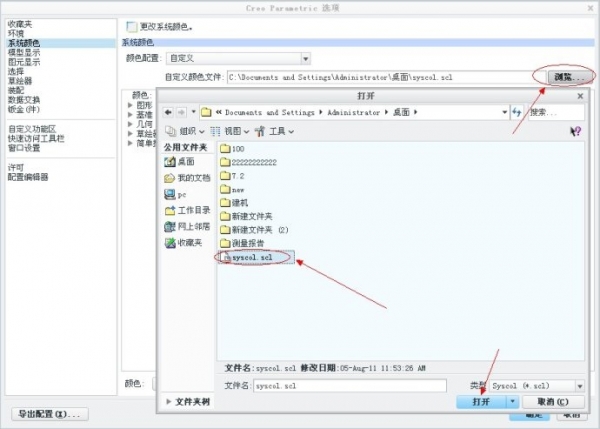The image size is (600, 429).
Task: Select 网上邻居 in common folders
Action: point(187,226)
